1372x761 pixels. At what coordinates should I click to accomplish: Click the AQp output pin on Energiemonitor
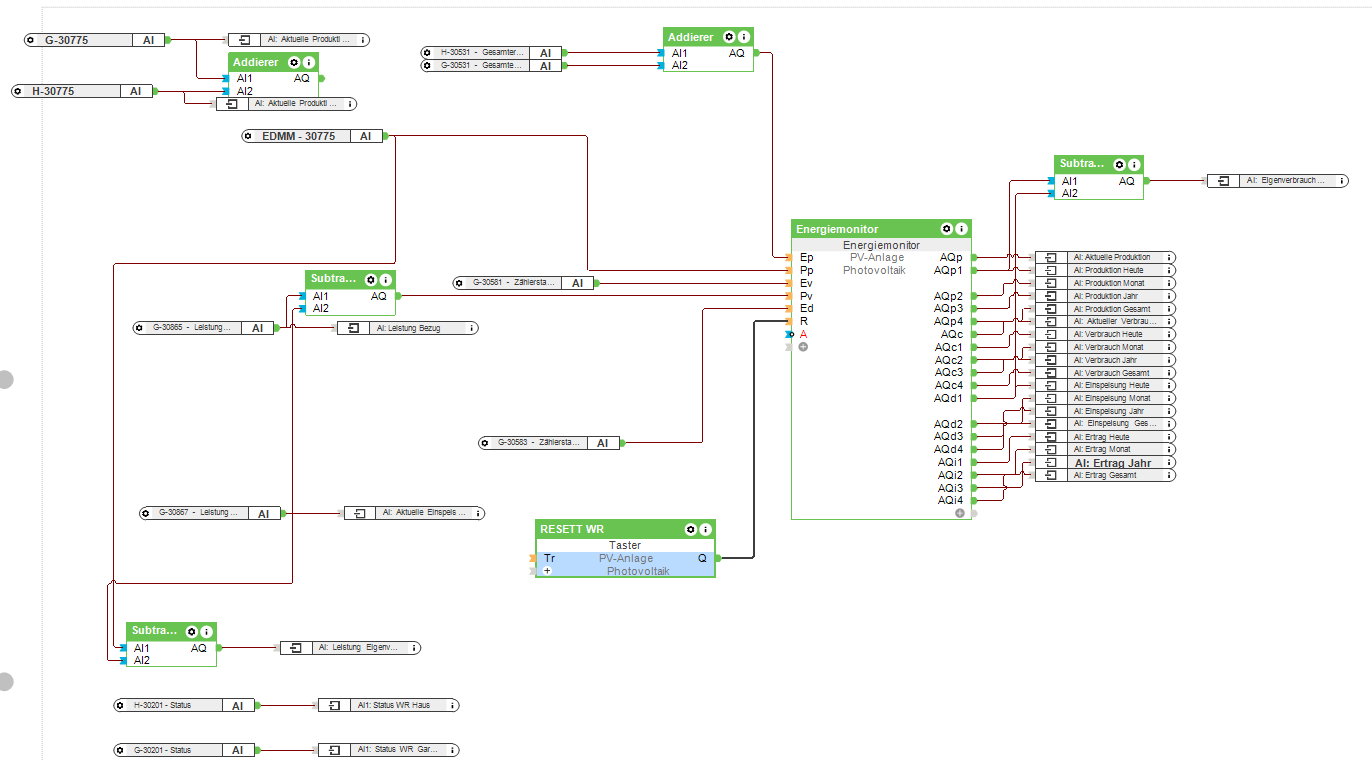pyautogui.click(x=973, y=258)
